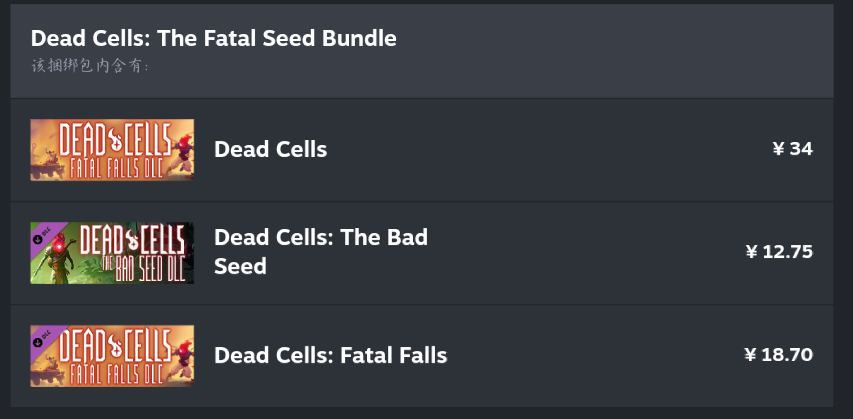The width and height of the screenshot is (853, 419).
Task: Open the first-row Dead Cells game thumbnail
Action: coord(112,150)
